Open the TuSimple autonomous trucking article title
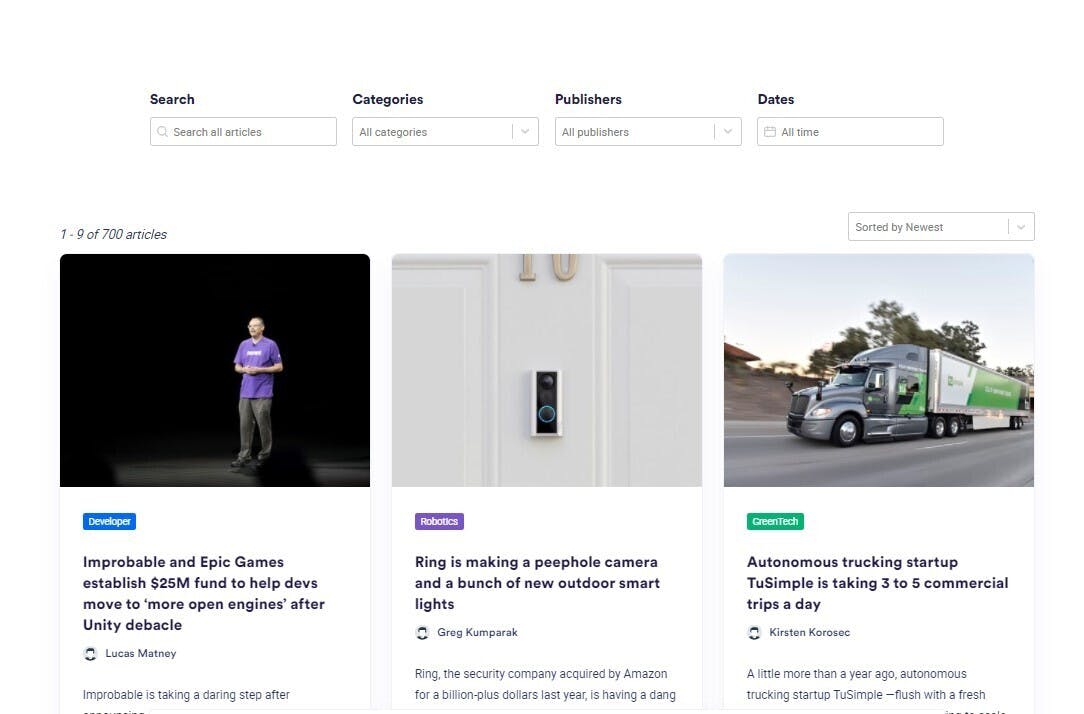This screenshot has width=1084, height=714. [877, 583]
